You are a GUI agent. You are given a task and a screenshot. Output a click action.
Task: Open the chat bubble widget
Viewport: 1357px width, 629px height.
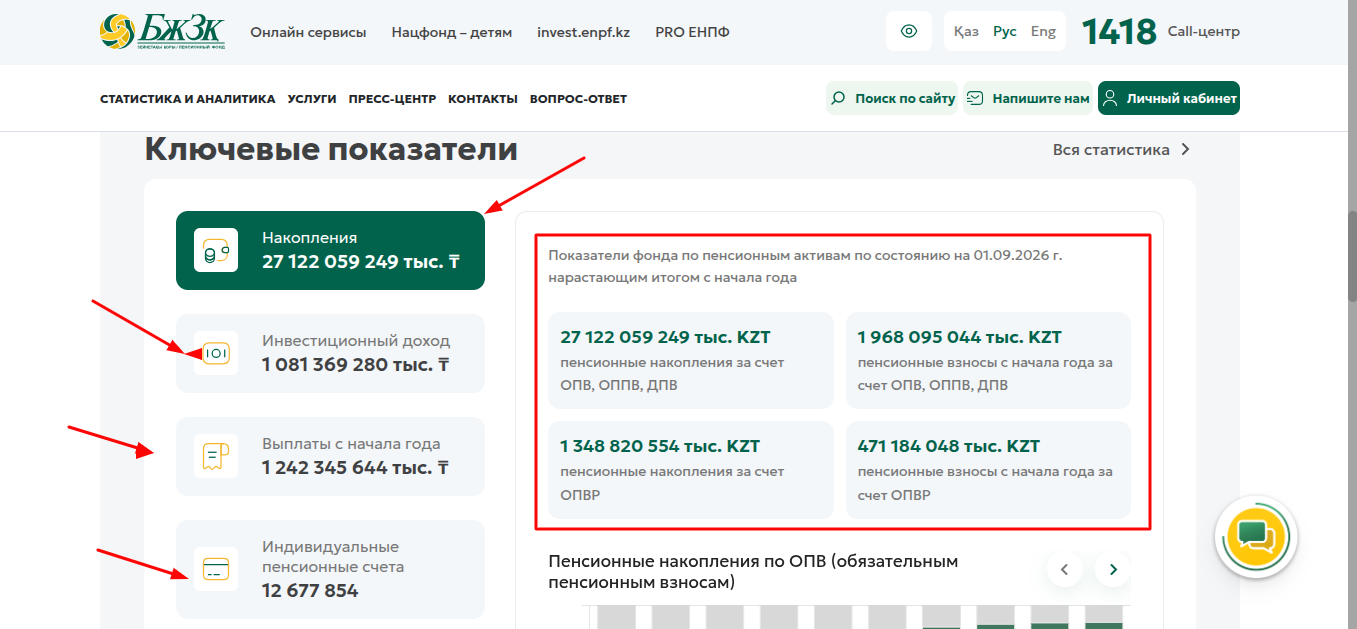coord(1256,537)
